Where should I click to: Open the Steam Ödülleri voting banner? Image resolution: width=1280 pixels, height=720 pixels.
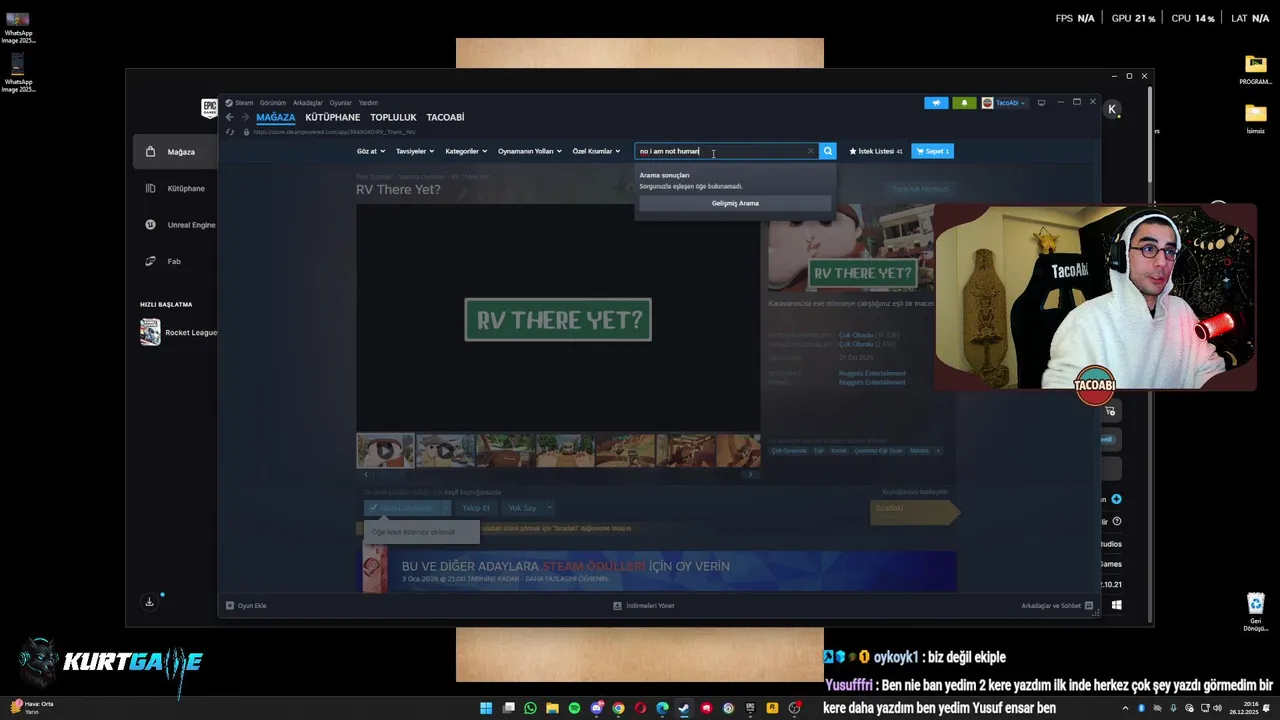pyautogui.click(x=659, y=571)
